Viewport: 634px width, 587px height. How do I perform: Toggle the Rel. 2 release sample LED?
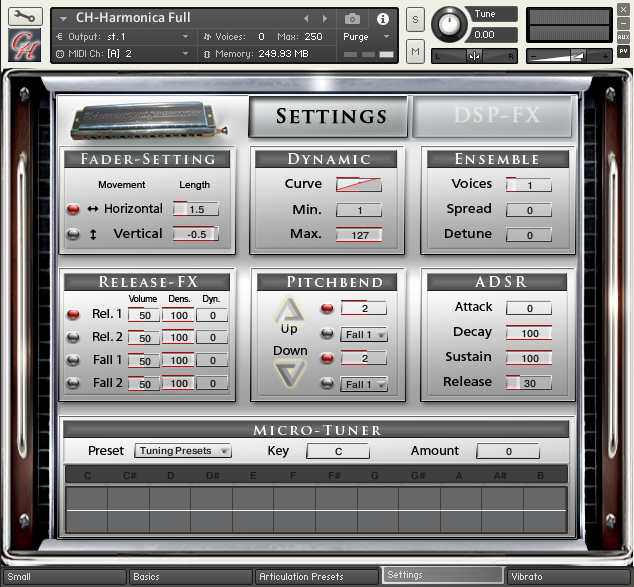(x=73, y=337)
